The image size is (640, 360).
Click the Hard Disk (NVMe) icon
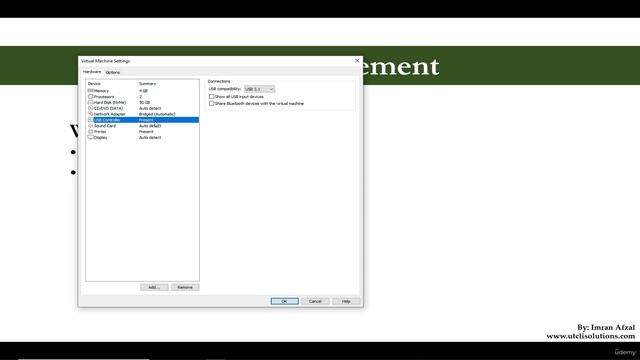click(91, 102)
